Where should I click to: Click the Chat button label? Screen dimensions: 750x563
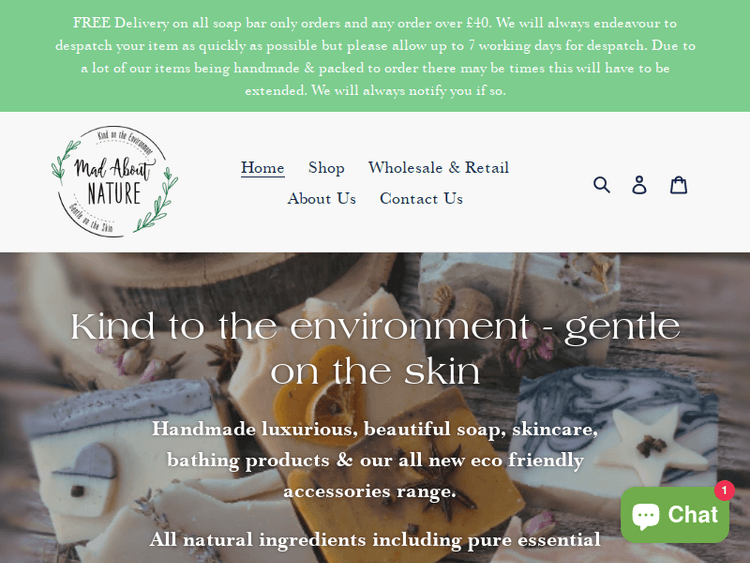click(x=693, y=515)
